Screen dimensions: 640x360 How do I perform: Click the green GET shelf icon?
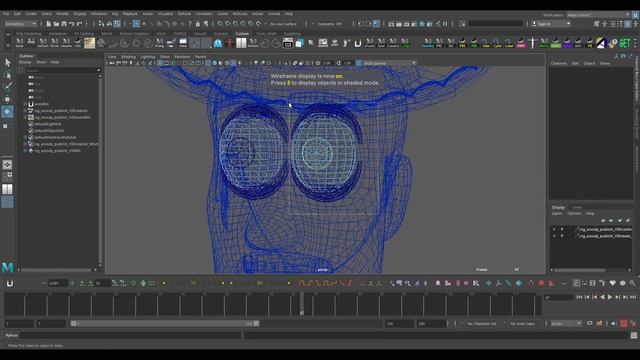click(625, 43)
